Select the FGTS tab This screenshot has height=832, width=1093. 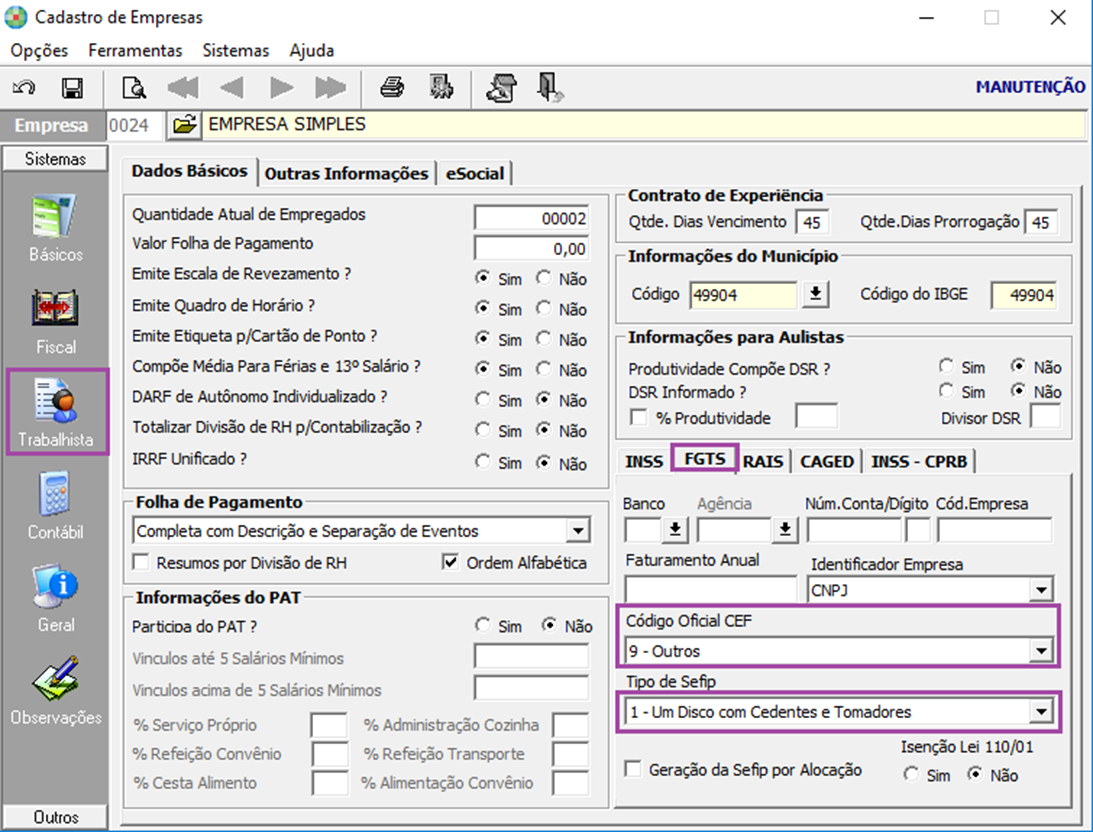[x=705, y=459]
